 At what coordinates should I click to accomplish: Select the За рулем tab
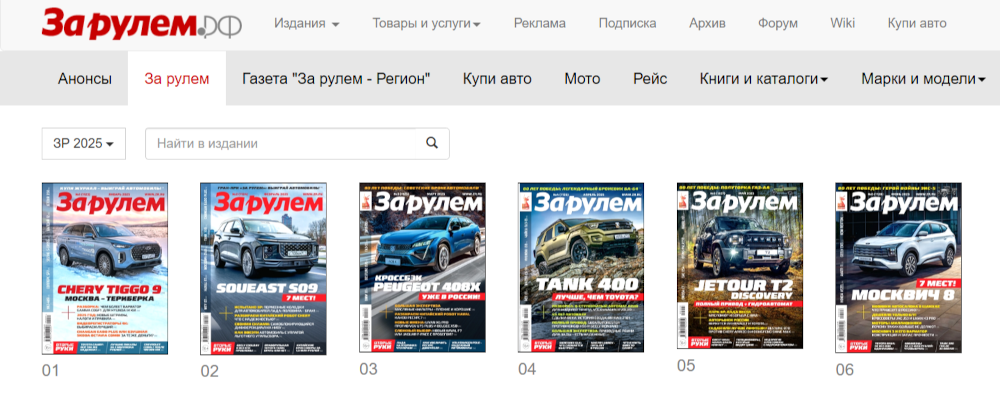click(177, 79)
